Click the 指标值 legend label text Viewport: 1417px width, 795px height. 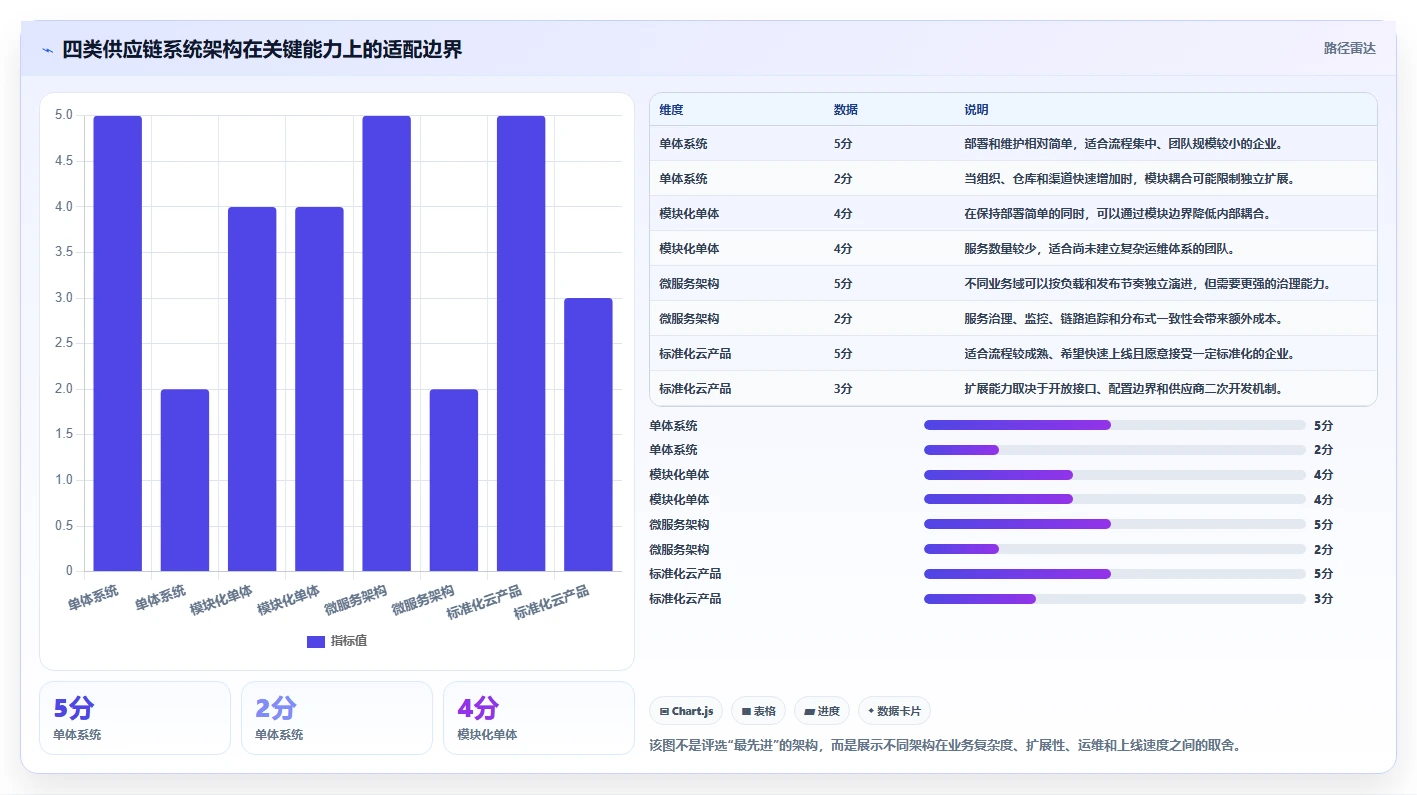point(349,641)
